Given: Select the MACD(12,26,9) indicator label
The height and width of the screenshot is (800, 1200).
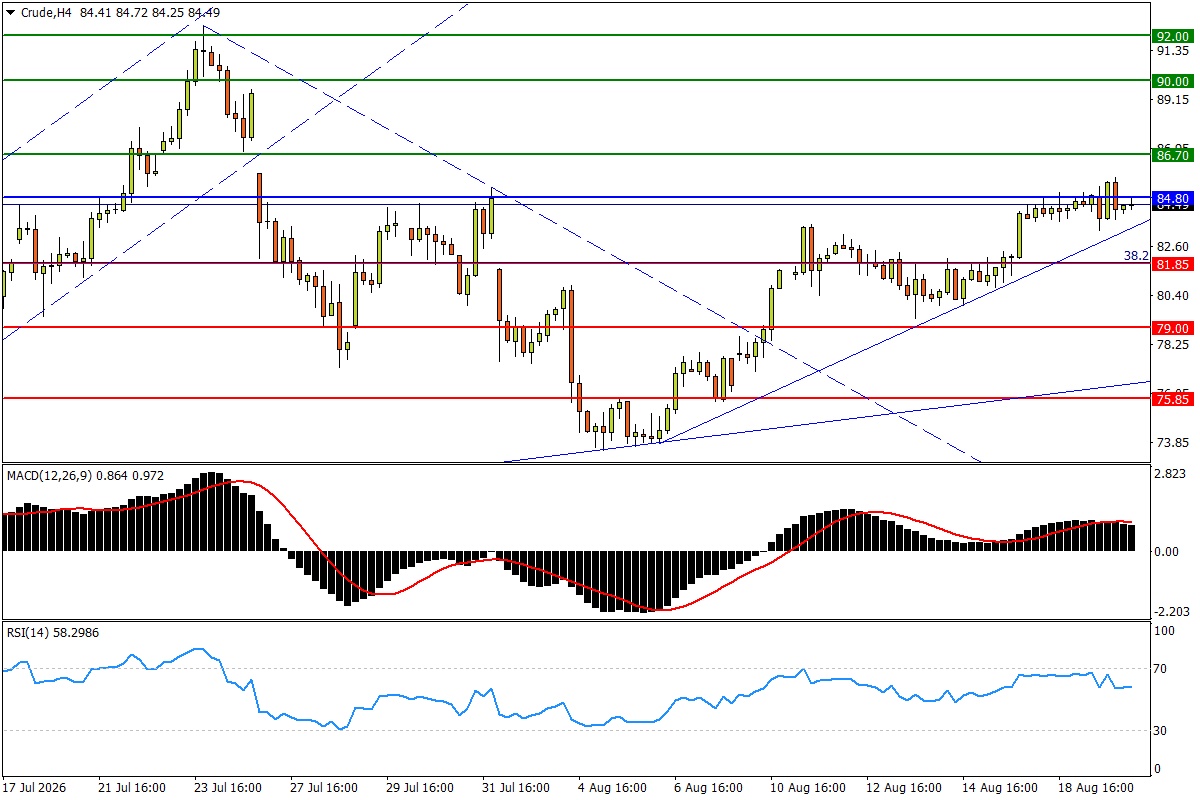Looking at the screenshot, I should 49,476.
